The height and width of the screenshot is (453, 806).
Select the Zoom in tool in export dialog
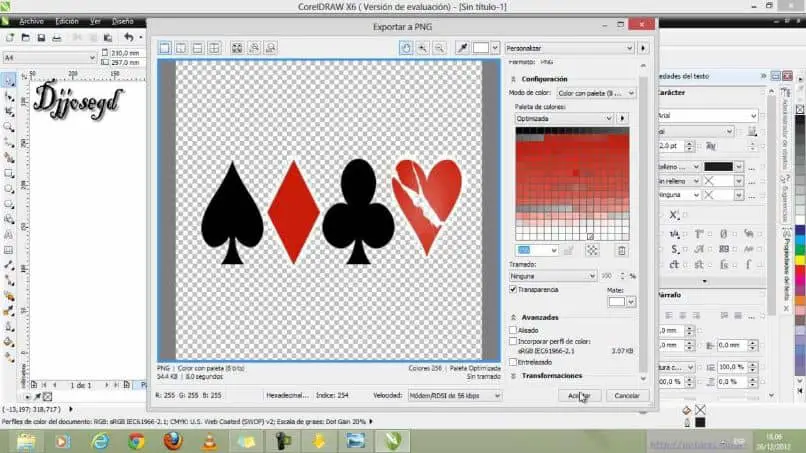tap(423, 48)
